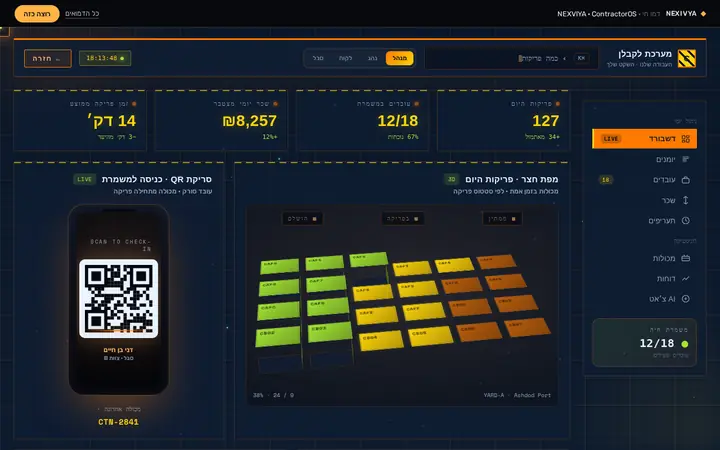
Task: Open דוחות reports chart icon
Action: point(686,278)
